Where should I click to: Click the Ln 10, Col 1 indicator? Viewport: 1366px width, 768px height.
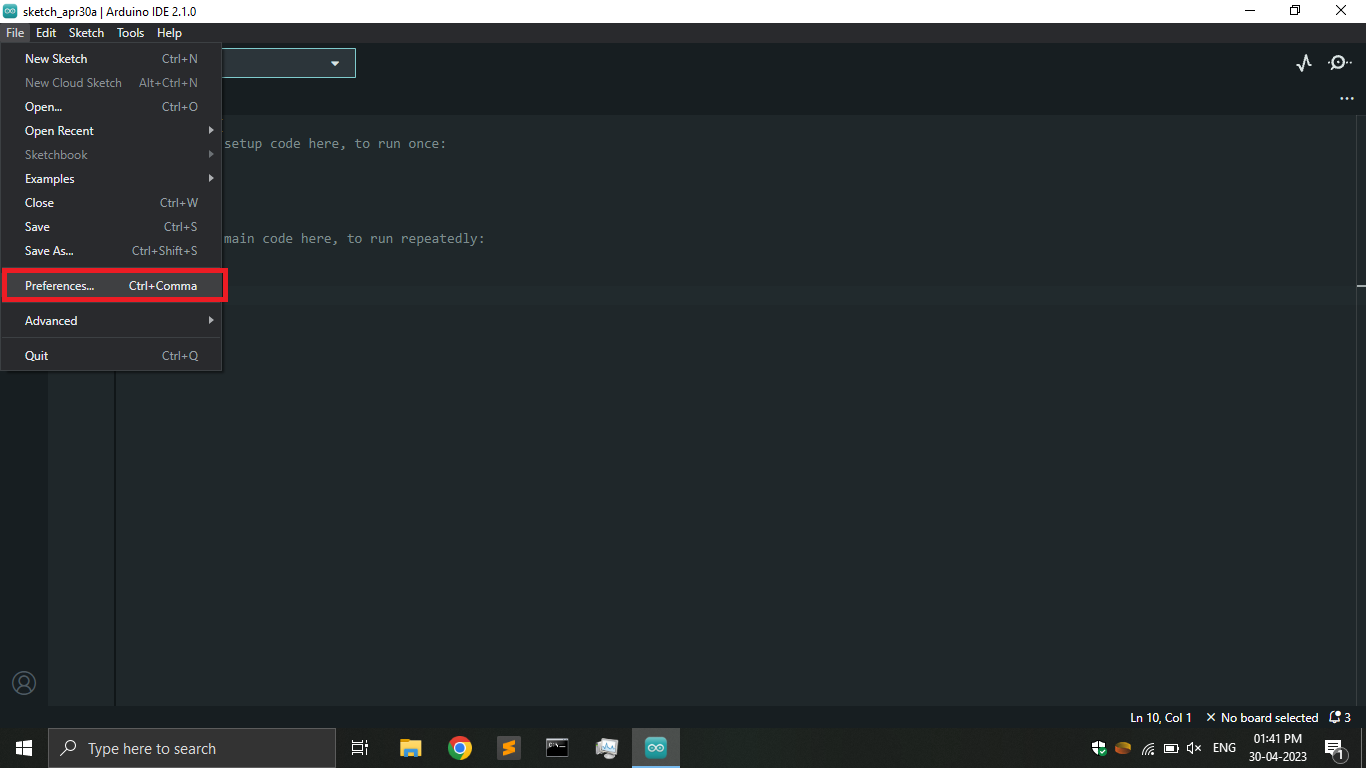[x=1160, y=717]
